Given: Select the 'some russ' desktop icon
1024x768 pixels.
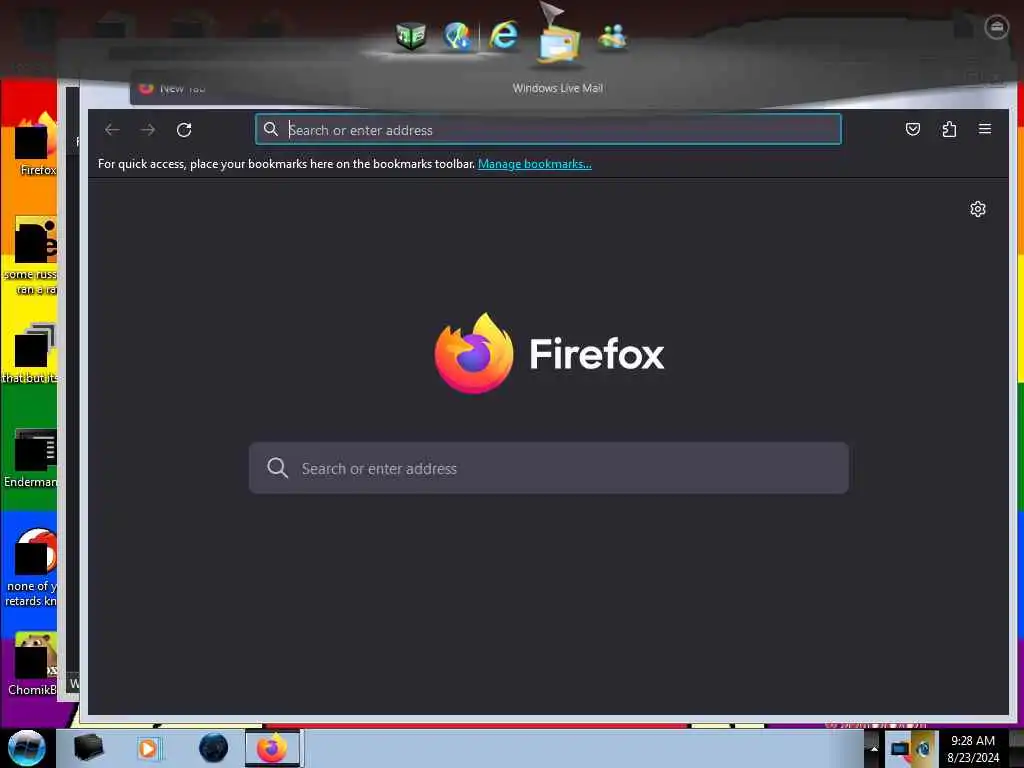Looking at the screenshot, I should (x=31, y=256).
